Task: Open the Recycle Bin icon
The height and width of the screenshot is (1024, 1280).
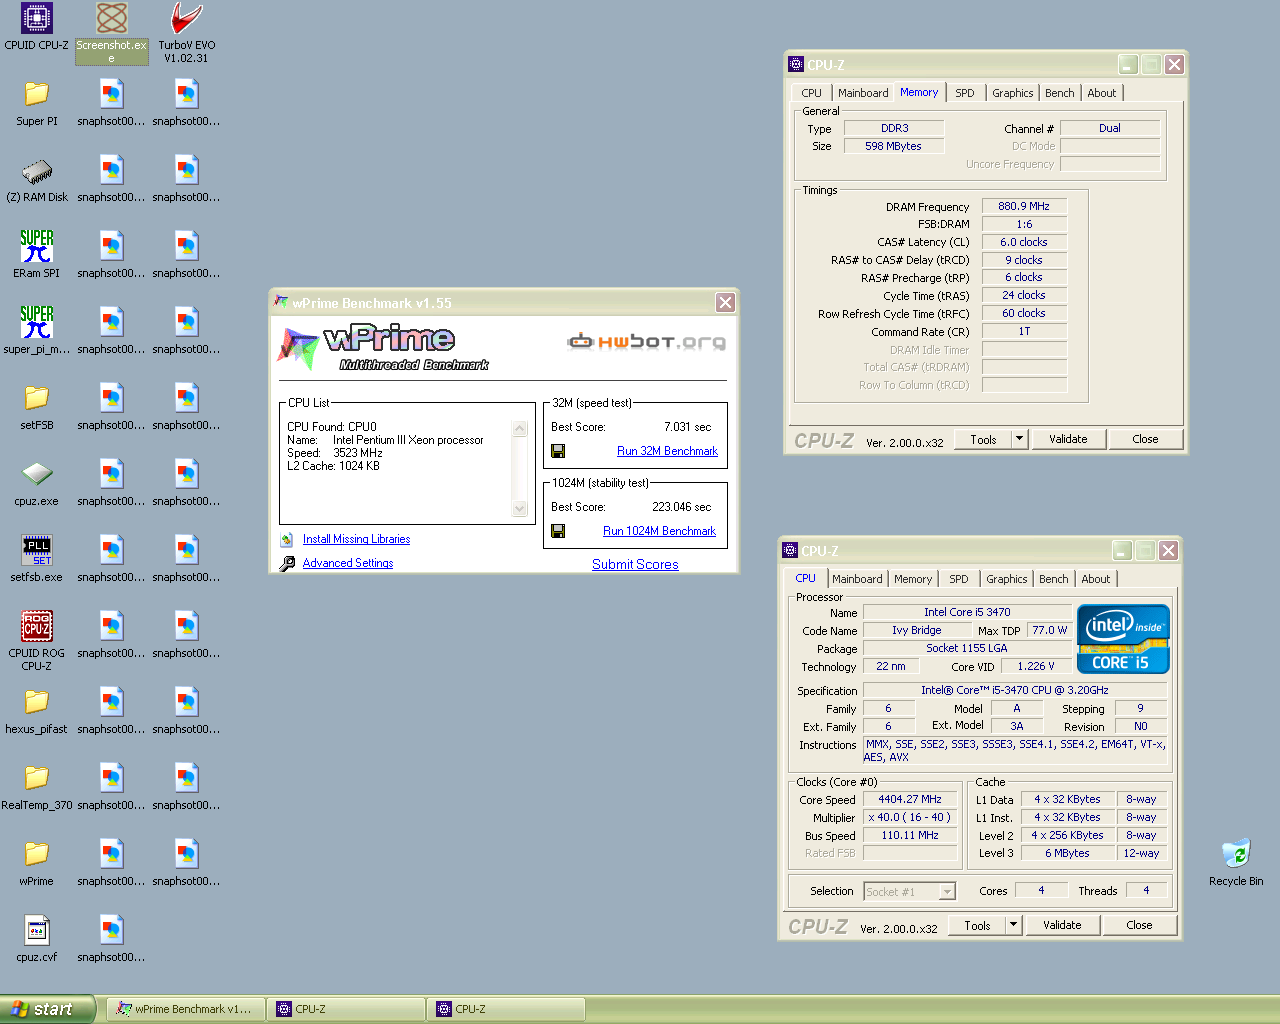Action: click(x=1236, y=863)
